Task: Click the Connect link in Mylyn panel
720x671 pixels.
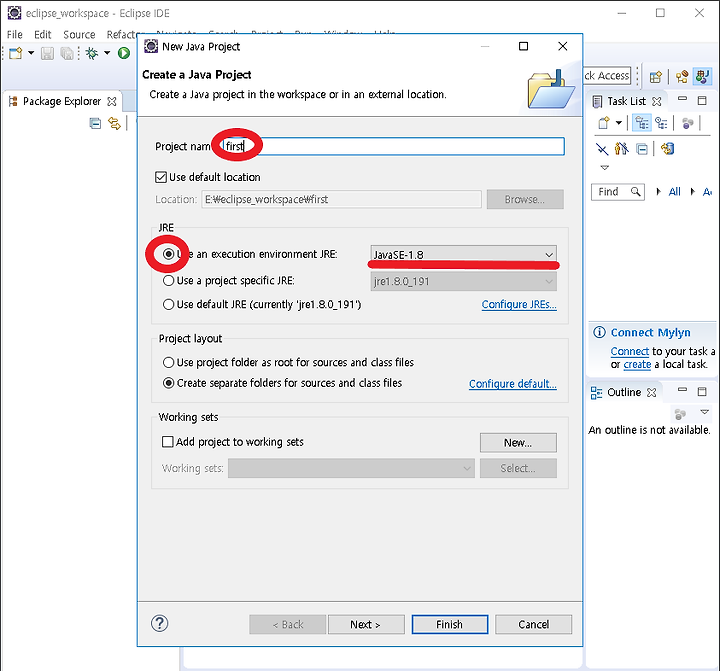Action: pos(630,351)
